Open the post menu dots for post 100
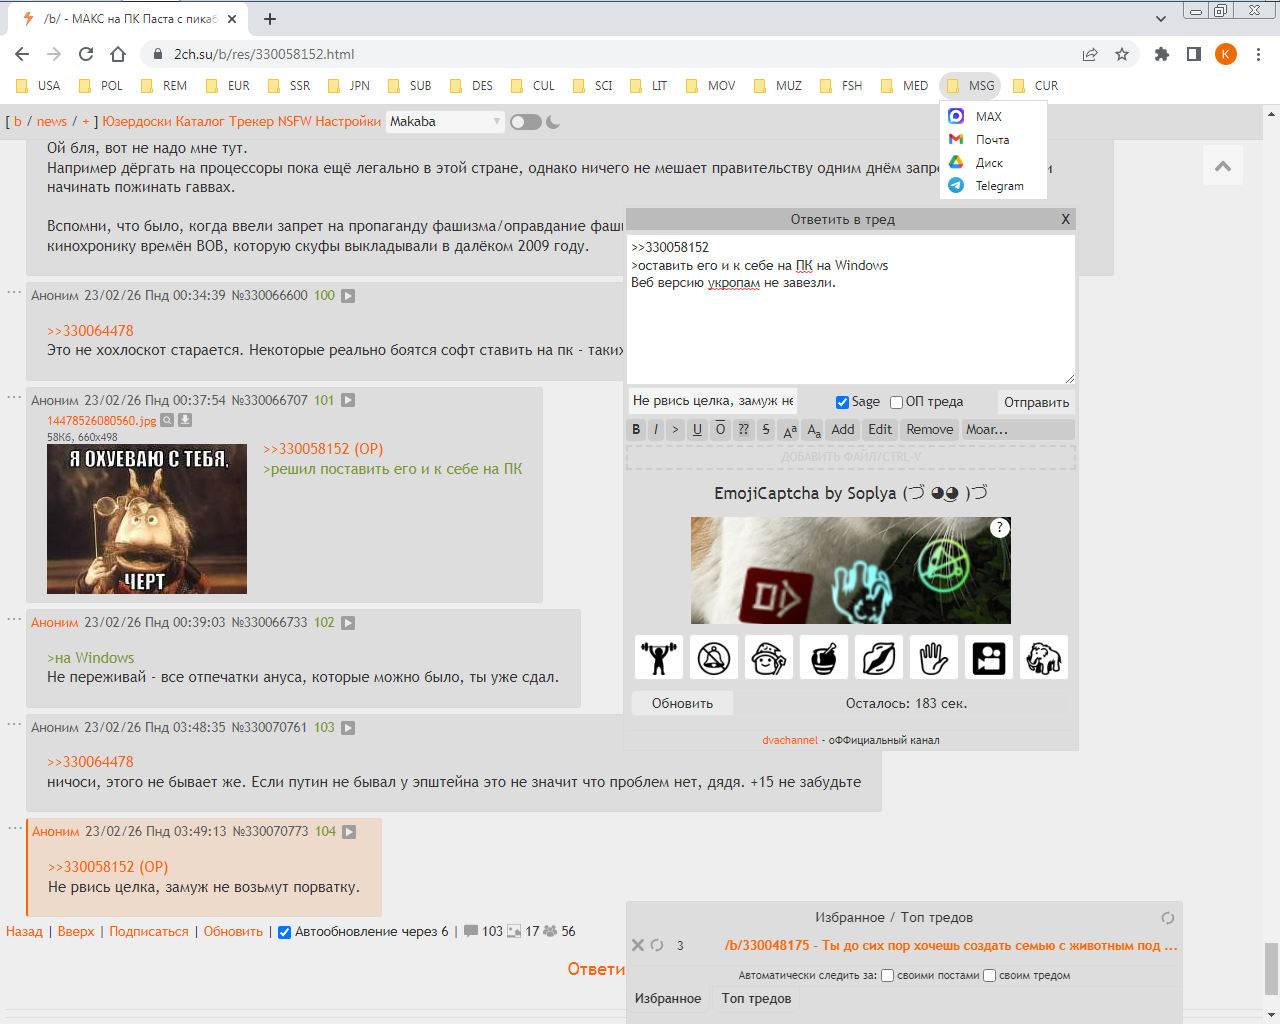Viewport: 1280px width, 1024px height. (14, 292)
